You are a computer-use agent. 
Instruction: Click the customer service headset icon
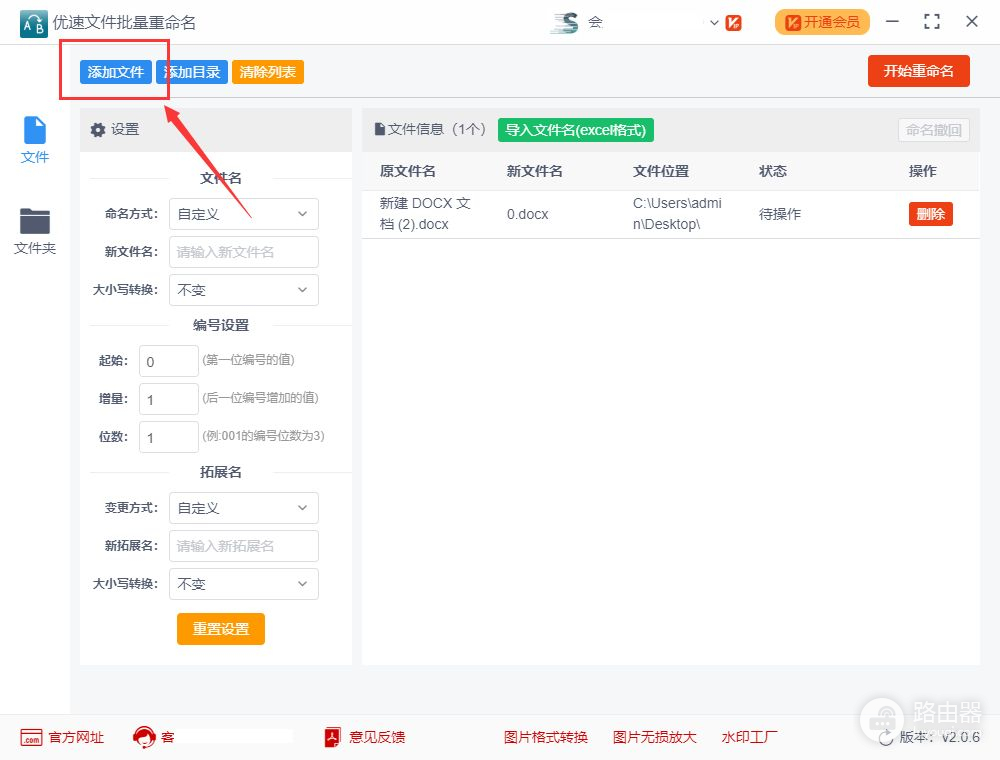144,737
